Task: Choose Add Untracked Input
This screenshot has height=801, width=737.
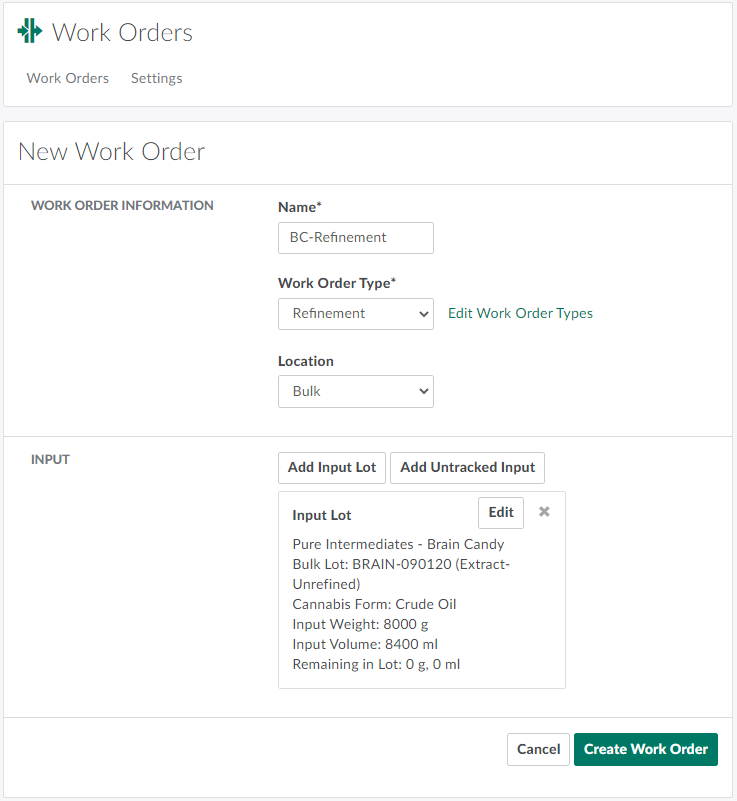Action: pos(467,467)
